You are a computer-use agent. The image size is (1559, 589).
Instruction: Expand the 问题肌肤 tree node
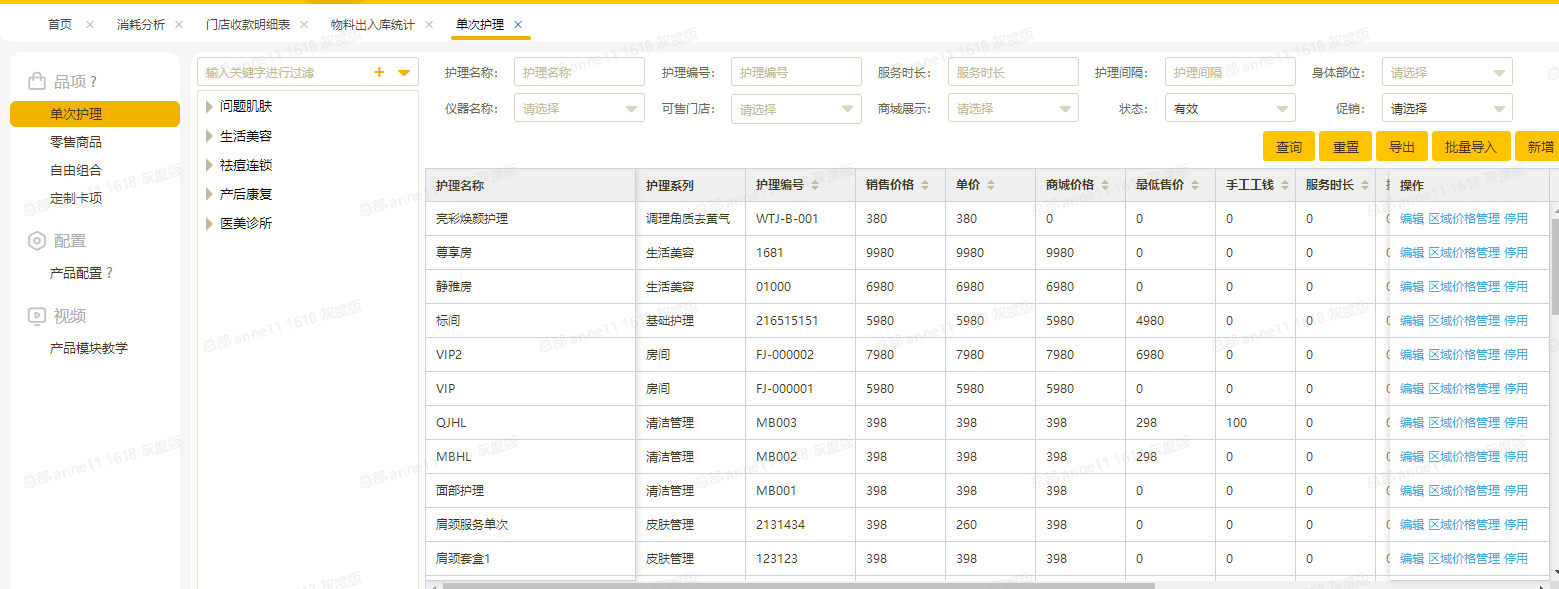tap(209, 106)
